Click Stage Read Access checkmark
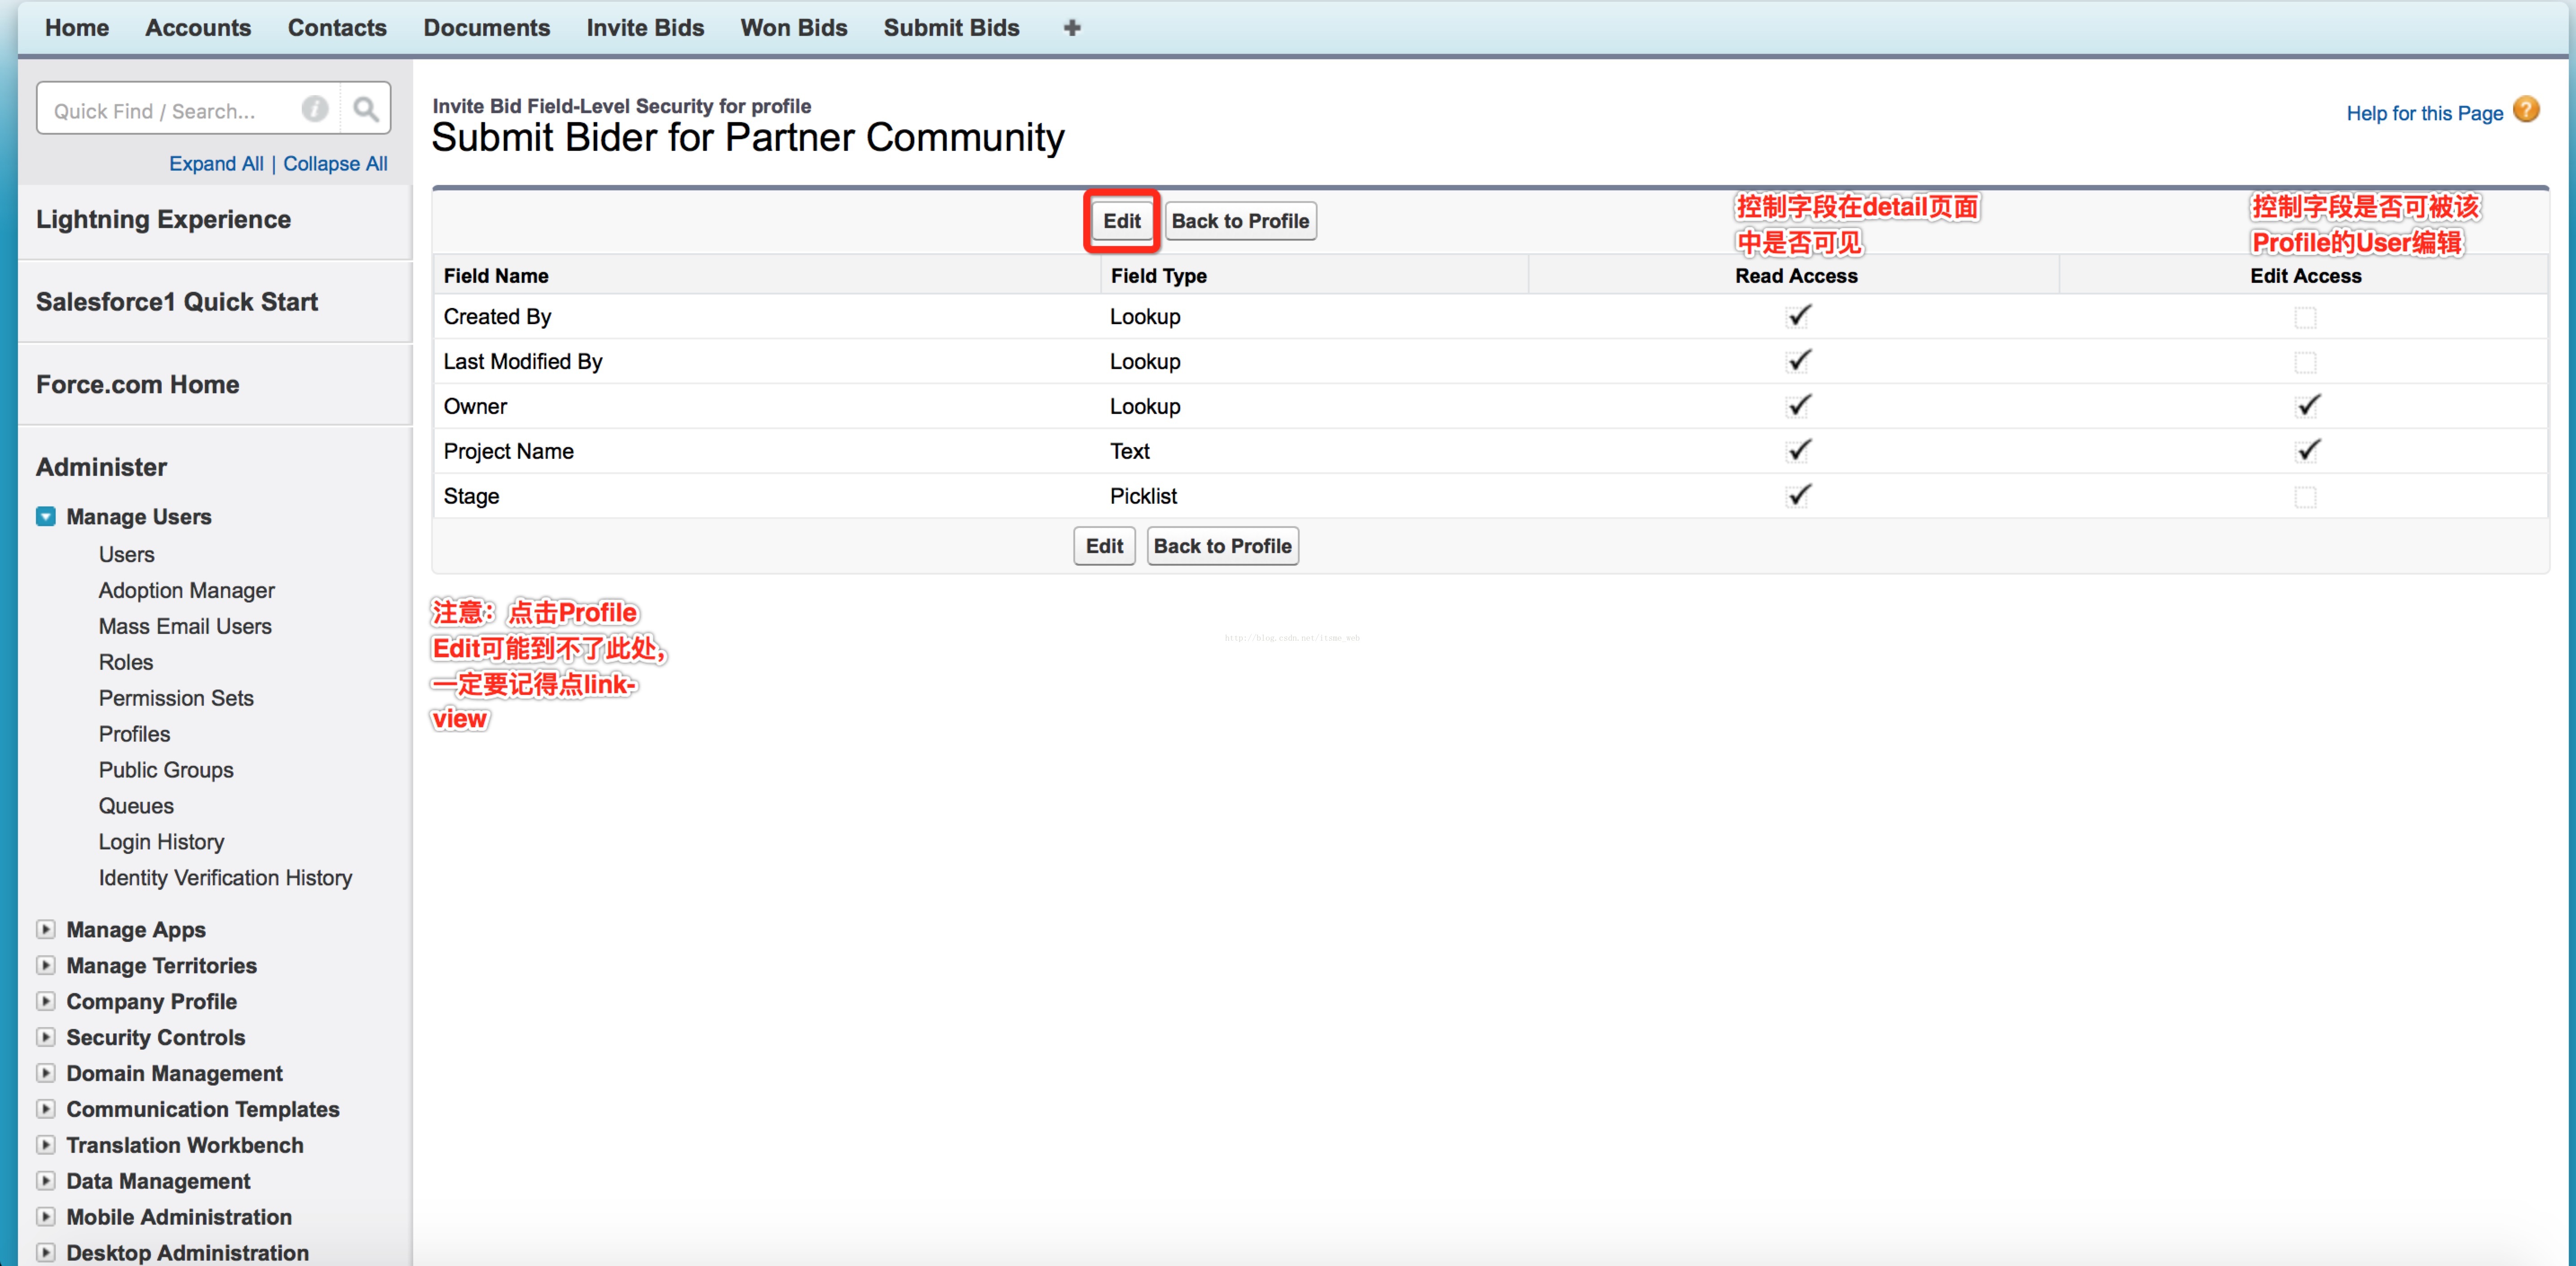The image size is (2576, 1266). 1798,496
